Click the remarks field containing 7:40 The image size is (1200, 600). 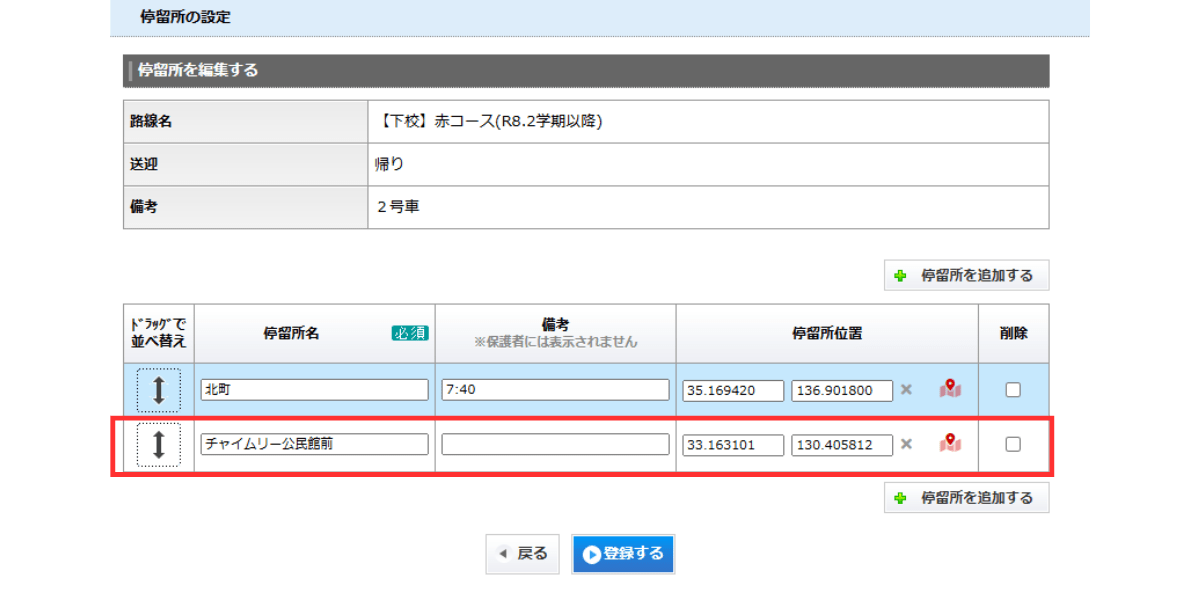pos(555,390)
